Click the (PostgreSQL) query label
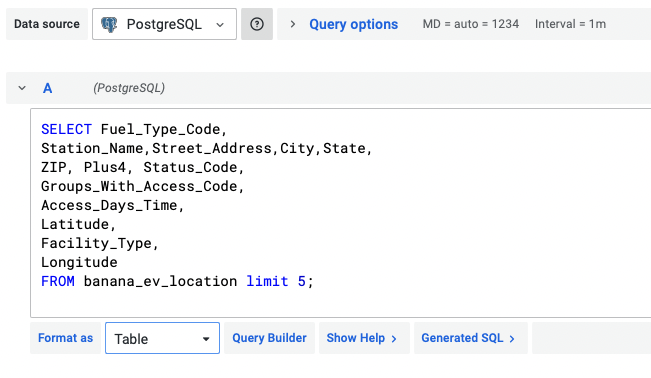 tap(129, 88)
